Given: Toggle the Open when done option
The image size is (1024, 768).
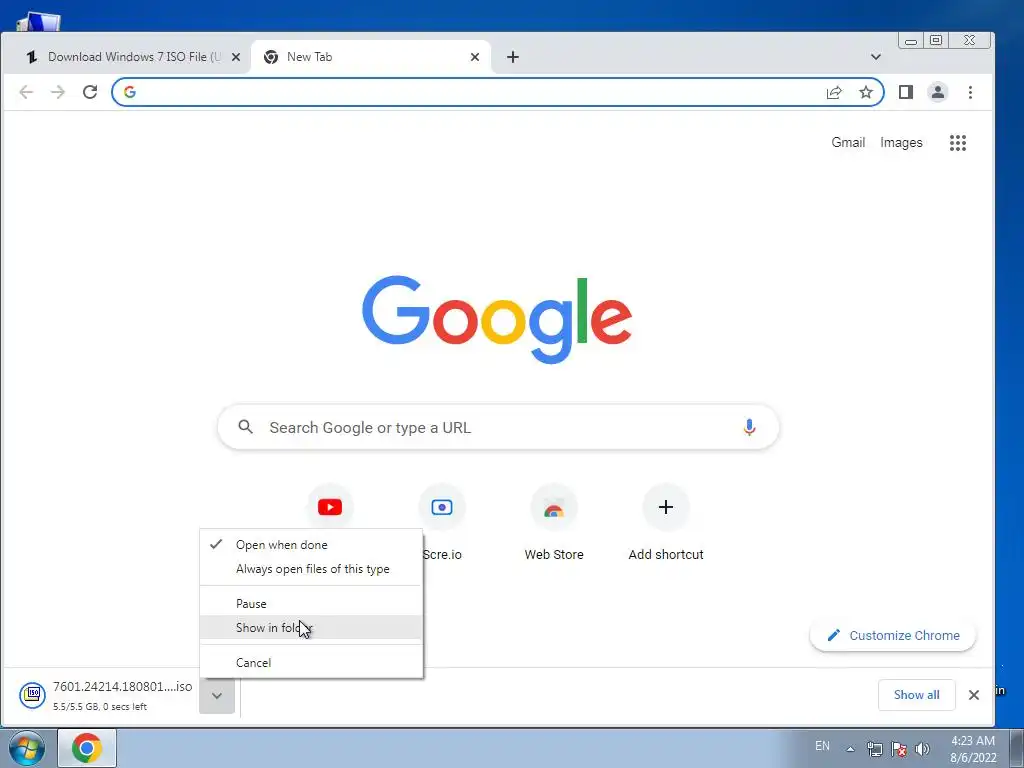Looking at the screenshot, I should 312,545.
